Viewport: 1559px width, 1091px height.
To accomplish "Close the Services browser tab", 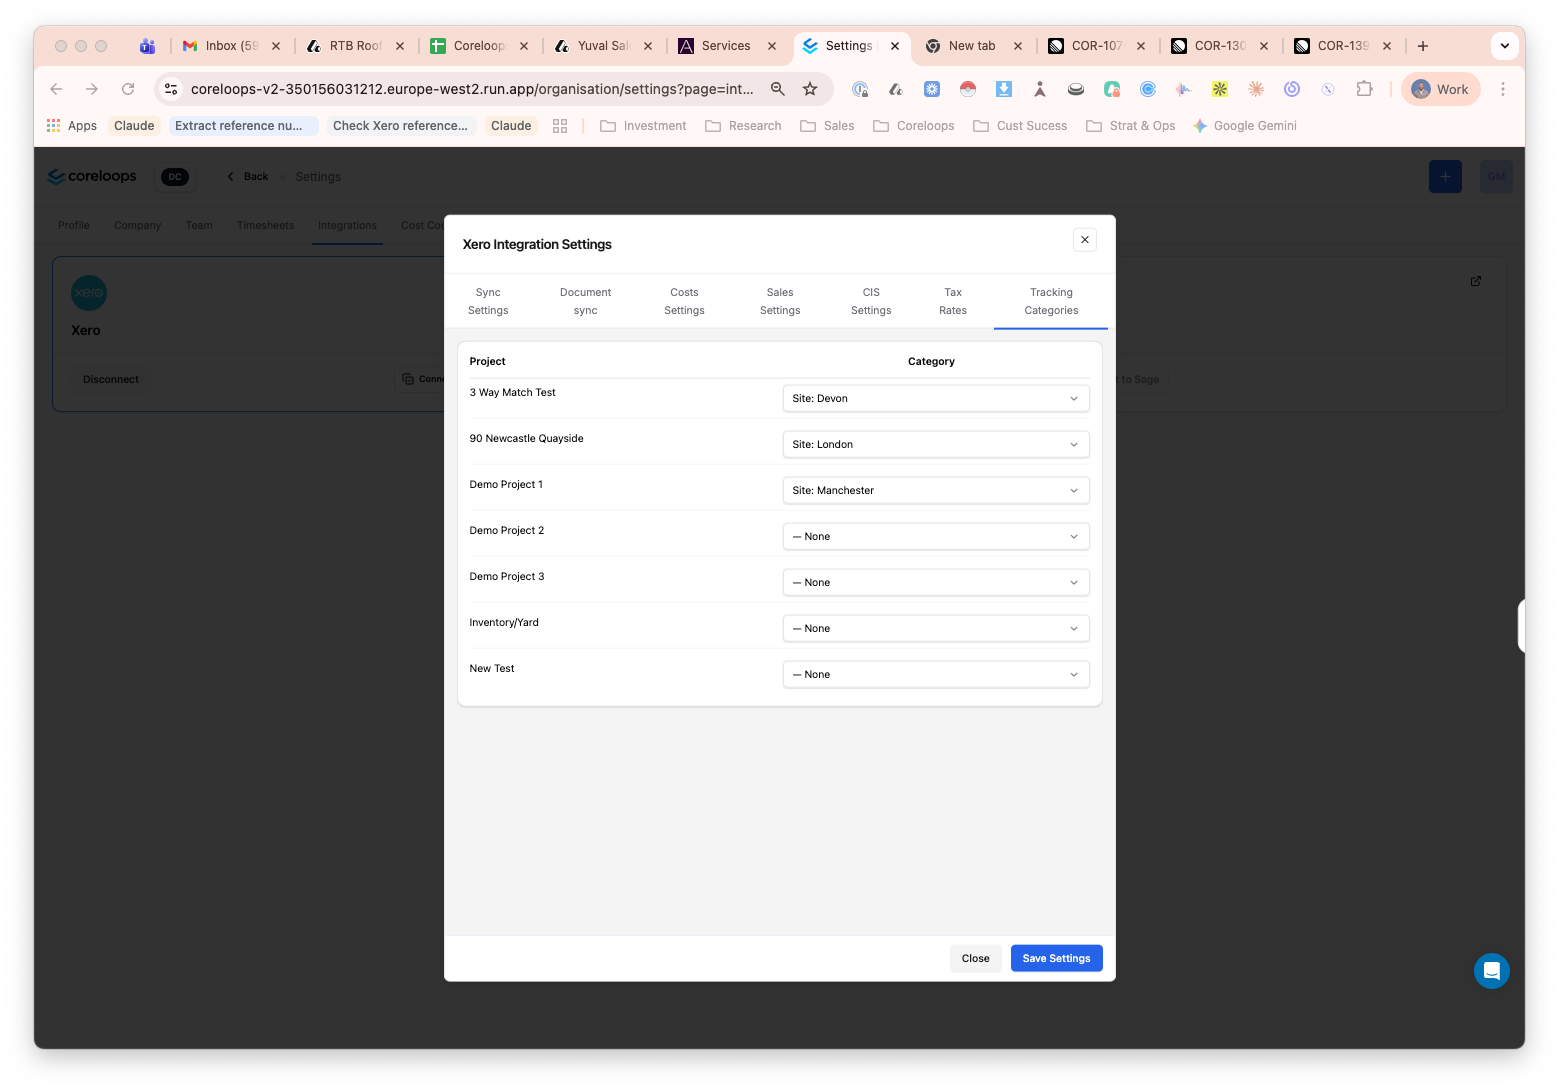I will (772, 46).
